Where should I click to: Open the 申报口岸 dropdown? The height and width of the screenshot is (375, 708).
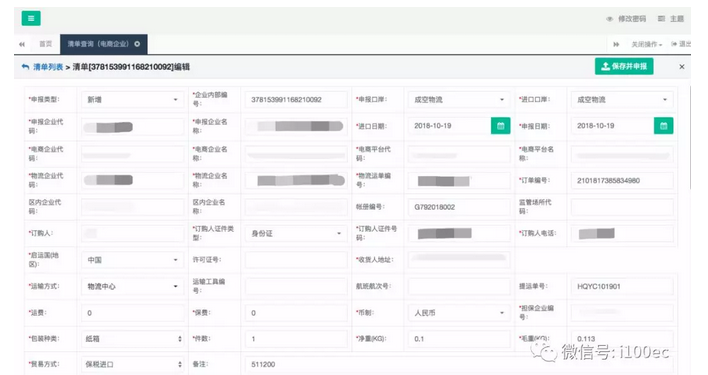(x=459, y=100)
